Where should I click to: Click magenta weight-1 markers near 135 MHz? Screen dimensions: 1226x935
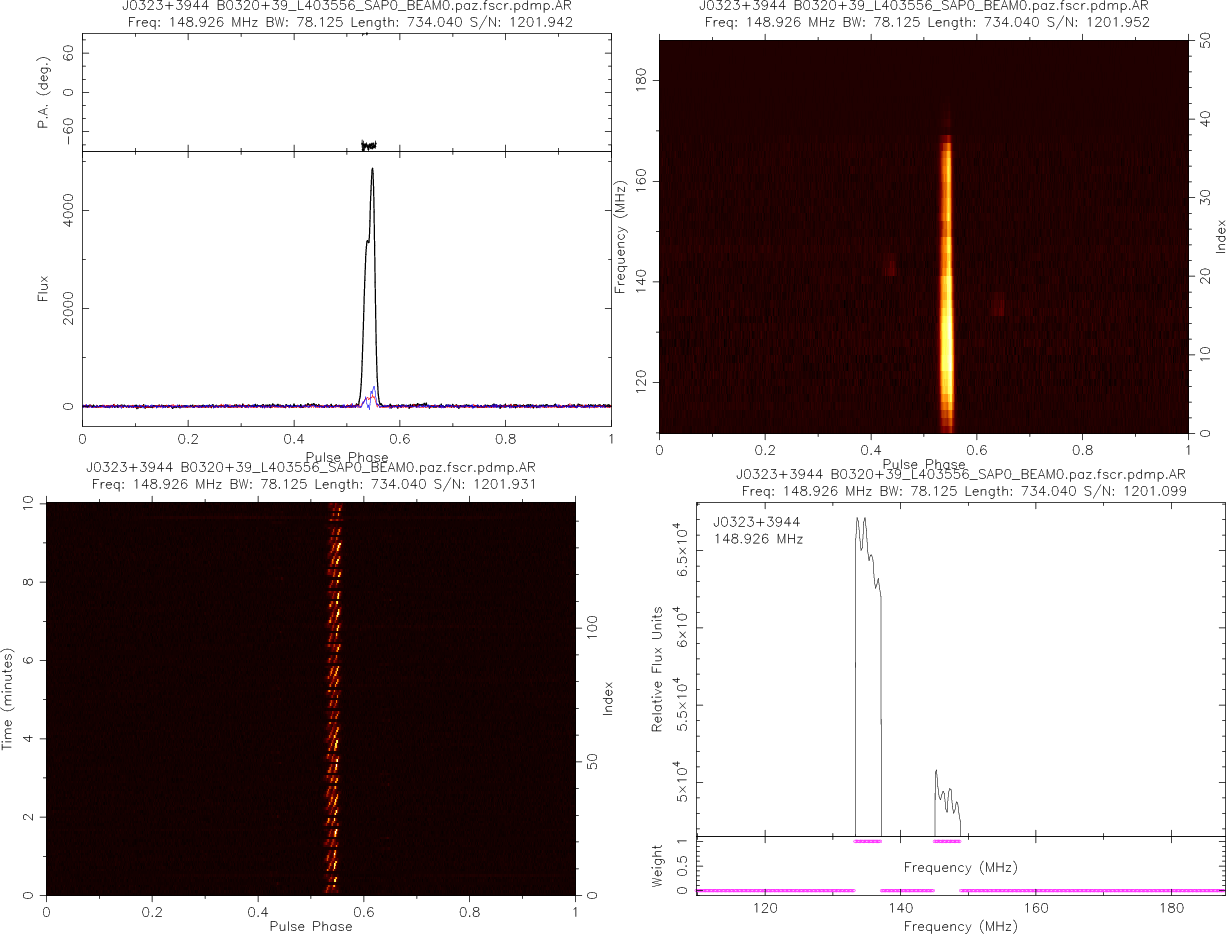(867, 842)
